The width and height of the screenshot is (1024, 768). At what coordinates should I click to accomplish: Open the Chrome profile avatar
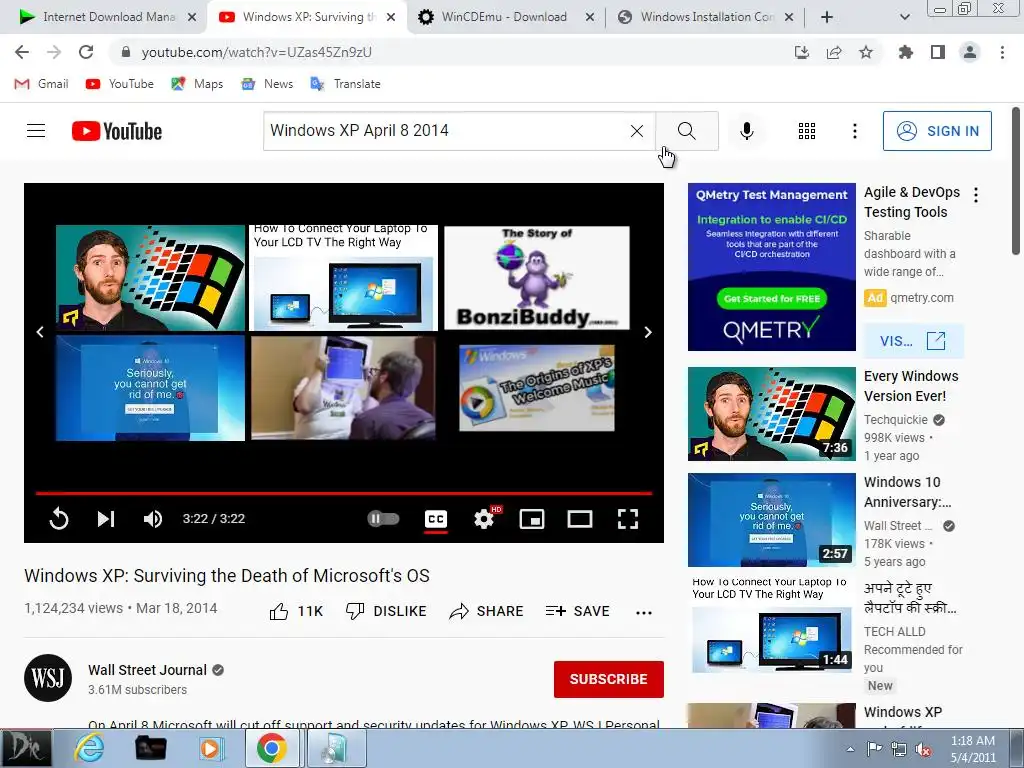point(970,52)
